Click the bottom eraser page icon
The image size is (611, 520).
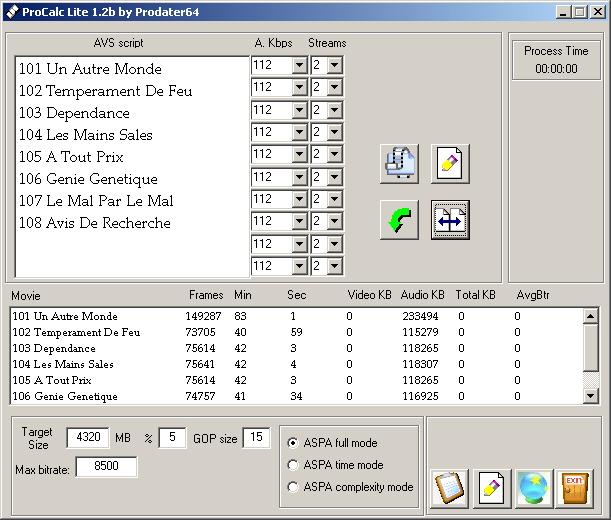[491, 488]
